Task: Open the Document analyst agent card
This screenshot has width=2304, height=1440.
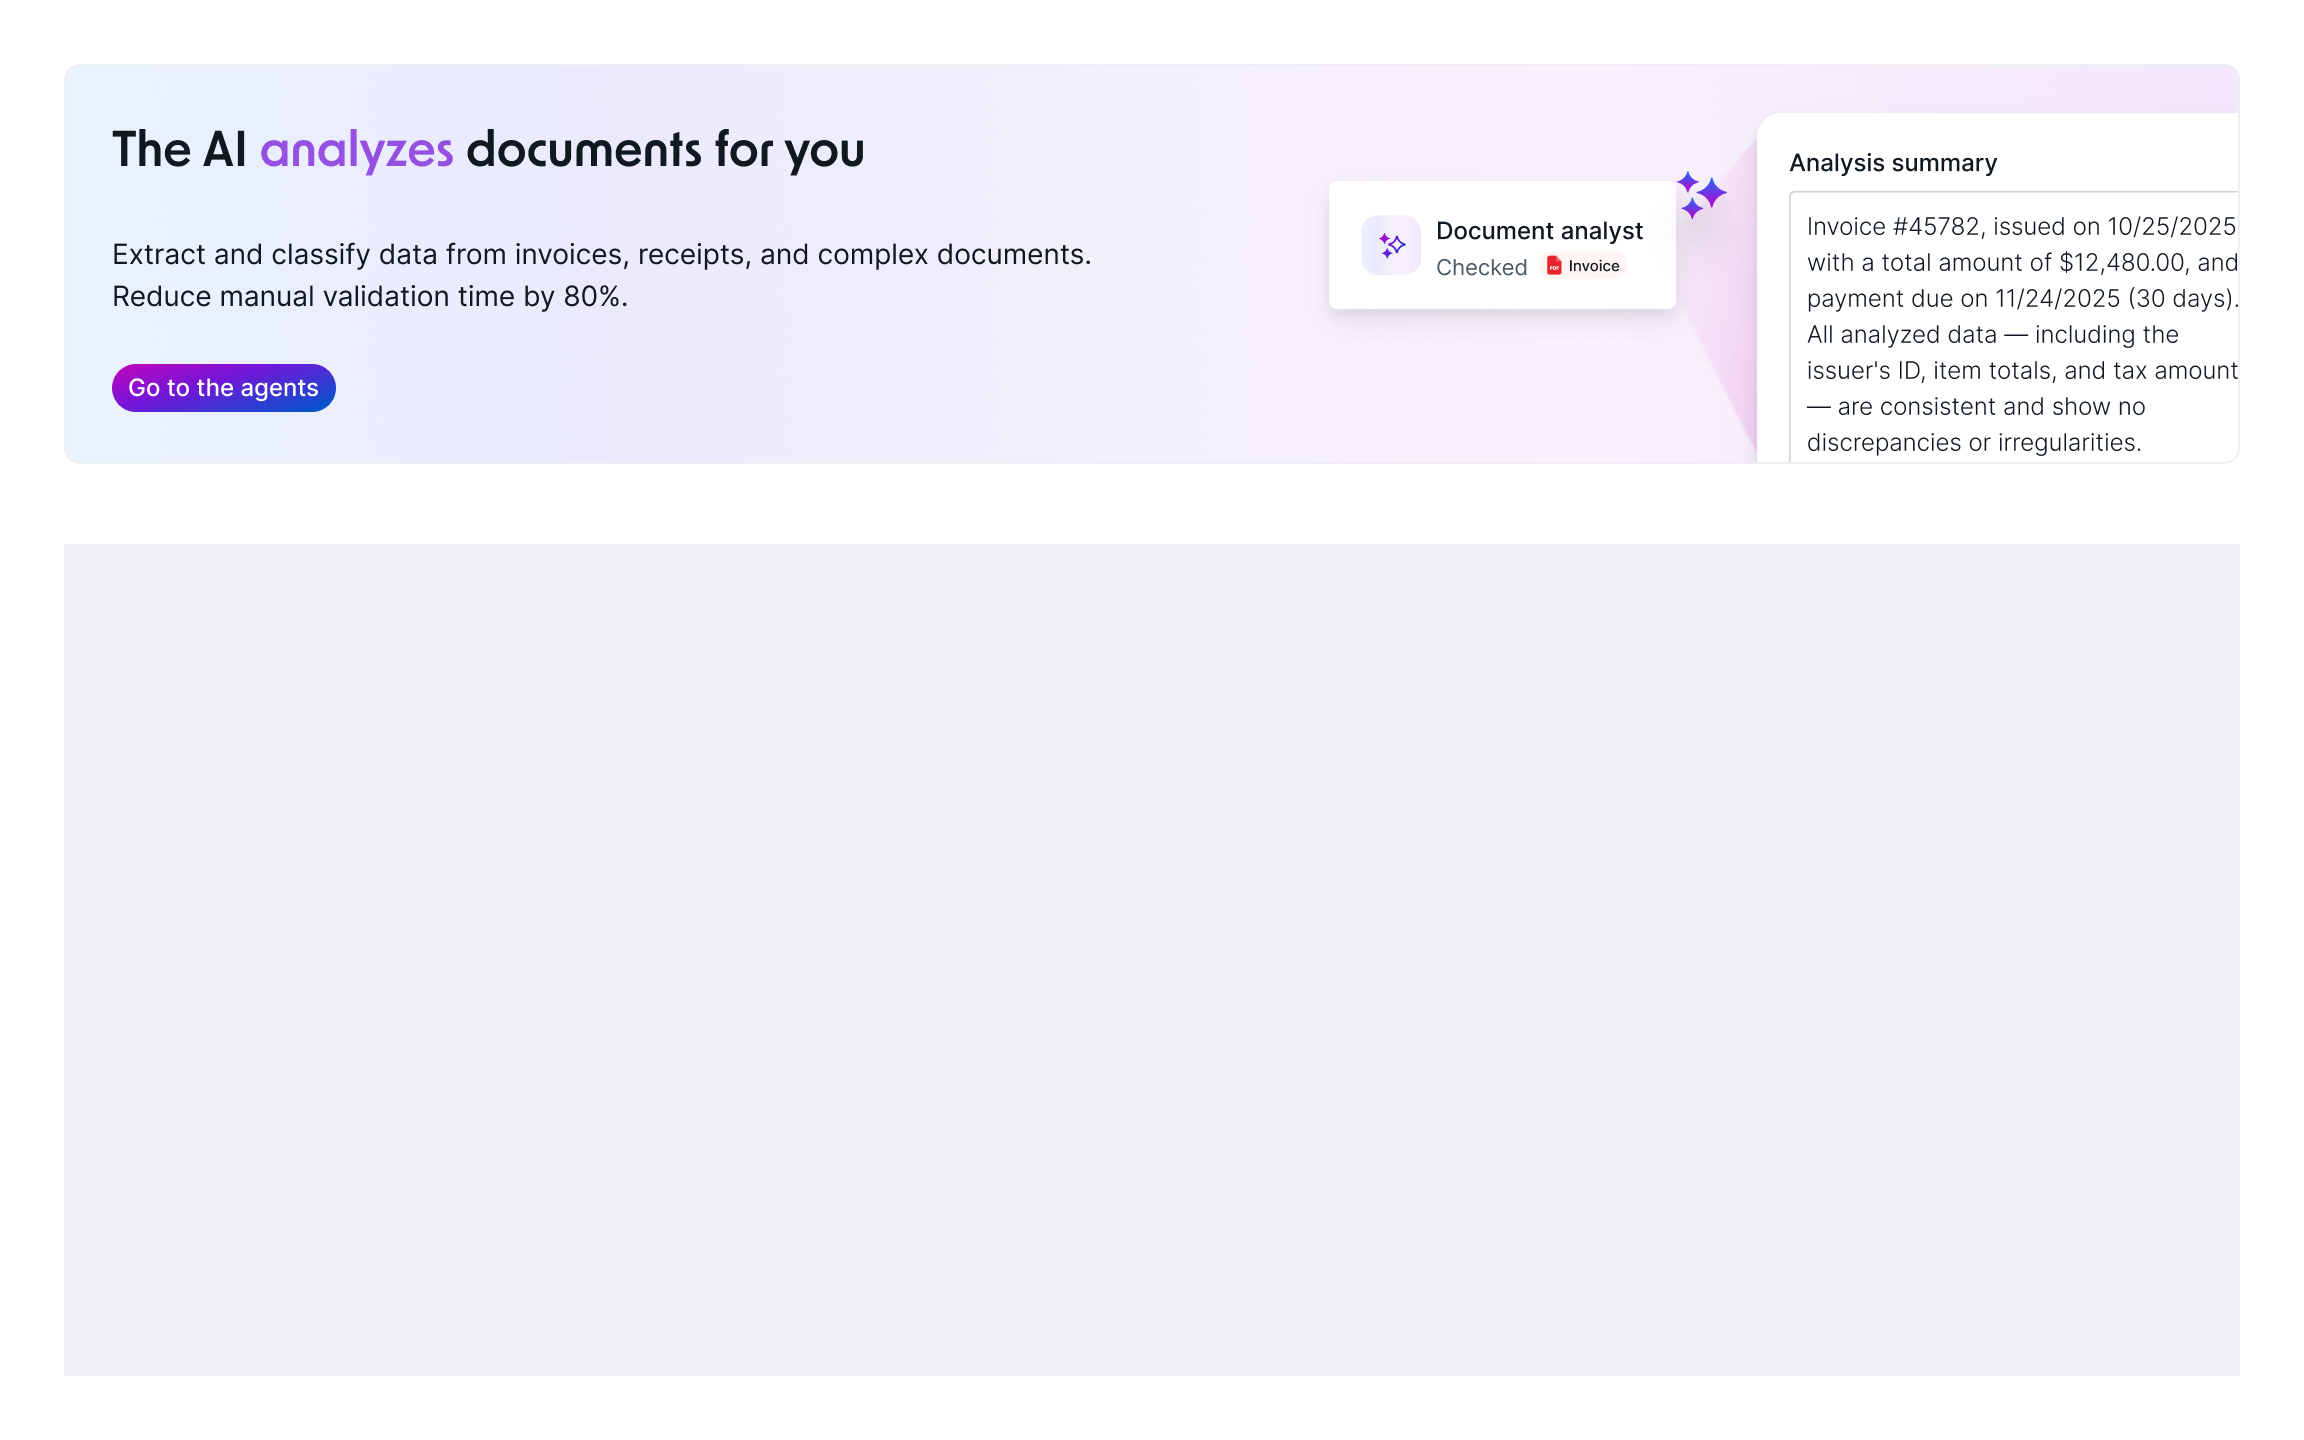Action: (x=1501, y=245)
